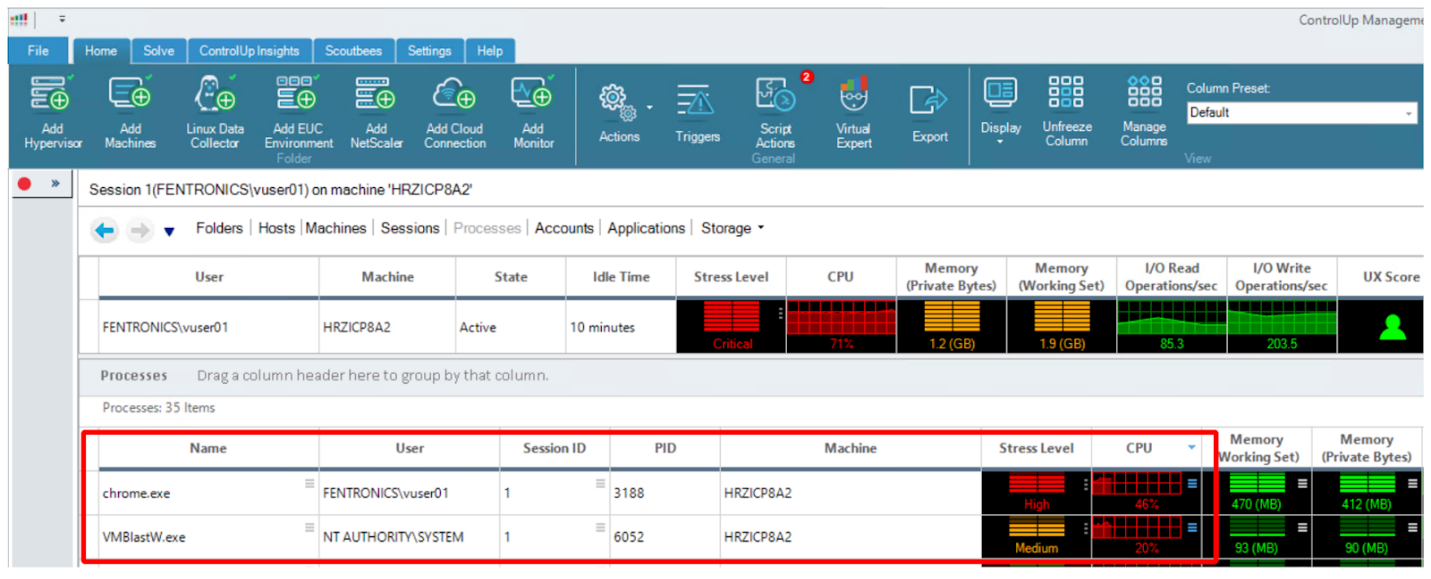Switch to the Home tab
Image resolution: width=1431 pixels, height=579 pixels.
100,51
